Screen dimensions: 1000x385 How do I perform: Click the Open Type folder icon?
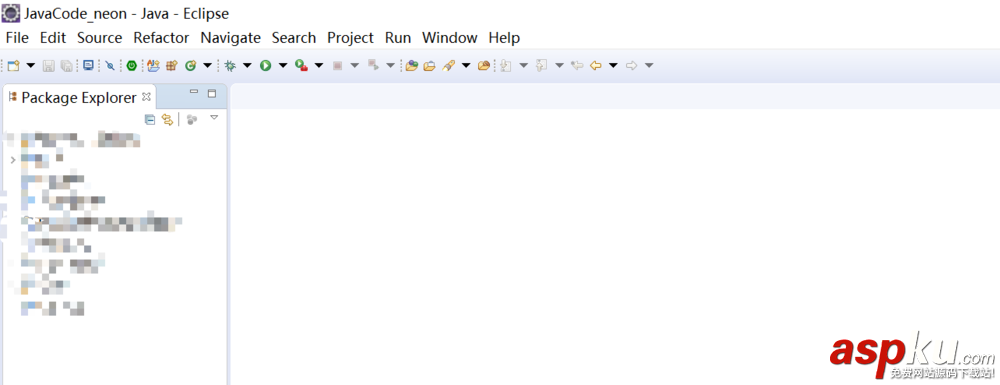(x=411, y=65)
